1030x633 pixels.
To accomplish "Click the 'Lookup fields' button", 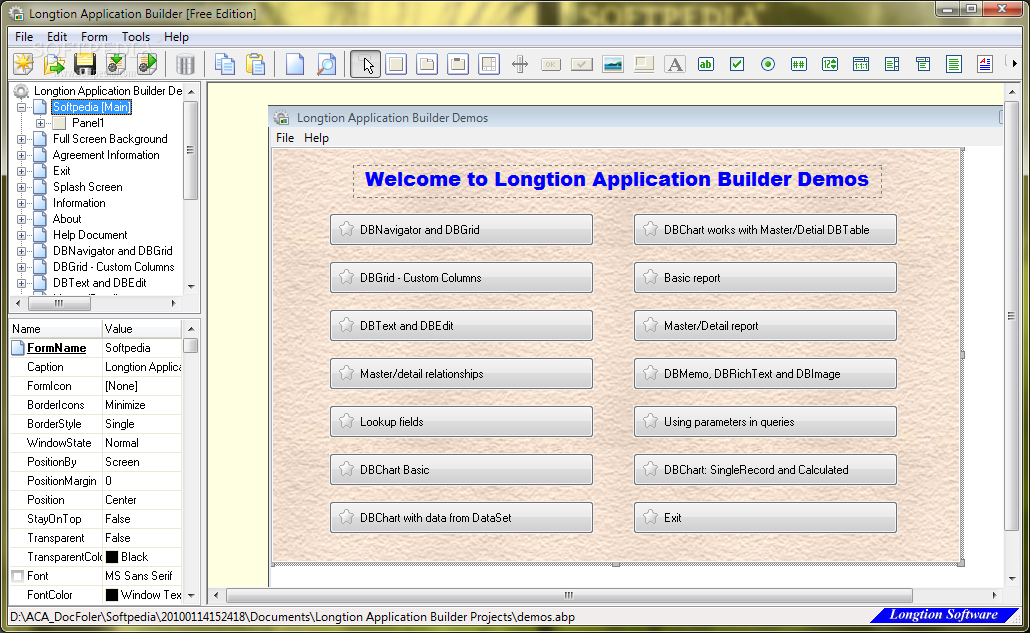I will tap(461, 422).
